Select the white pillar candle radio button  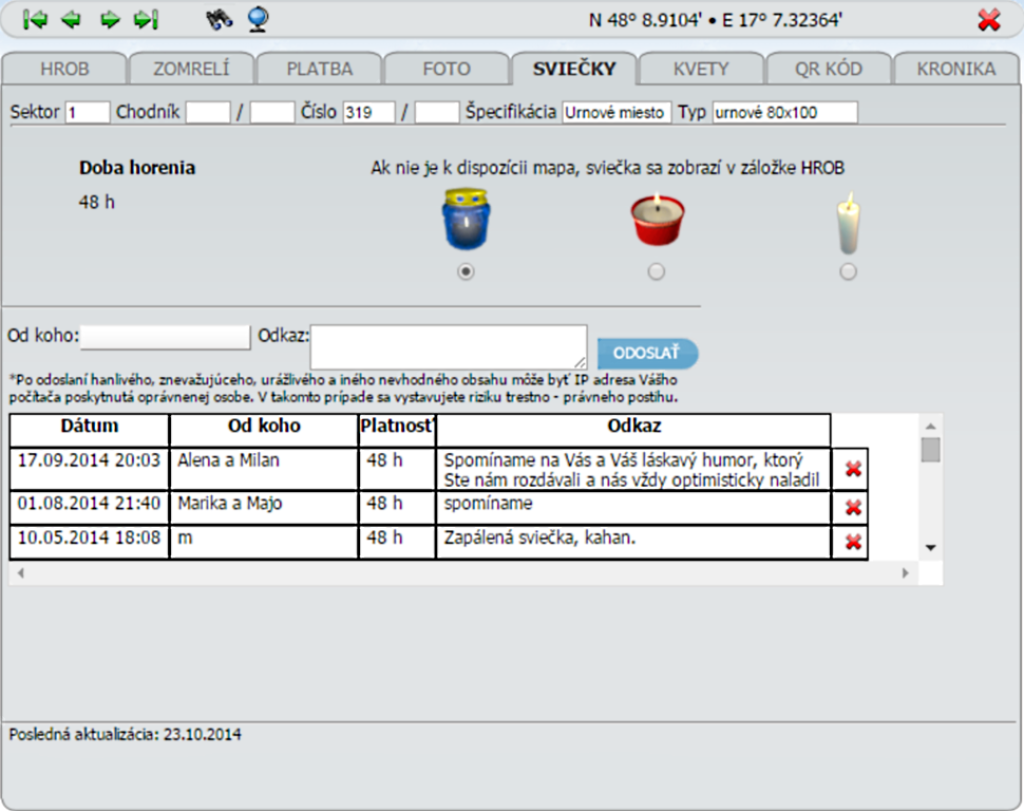click(848, 271)
